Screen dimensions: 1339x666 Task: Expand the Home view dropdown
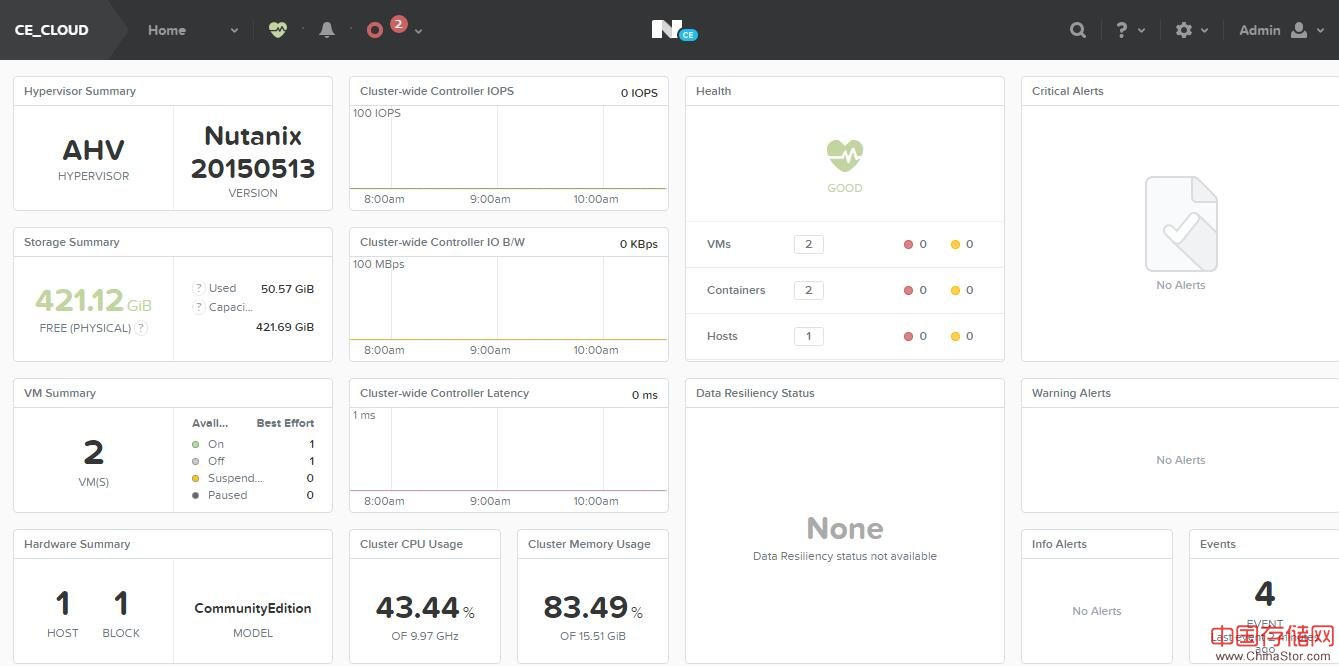234,31
